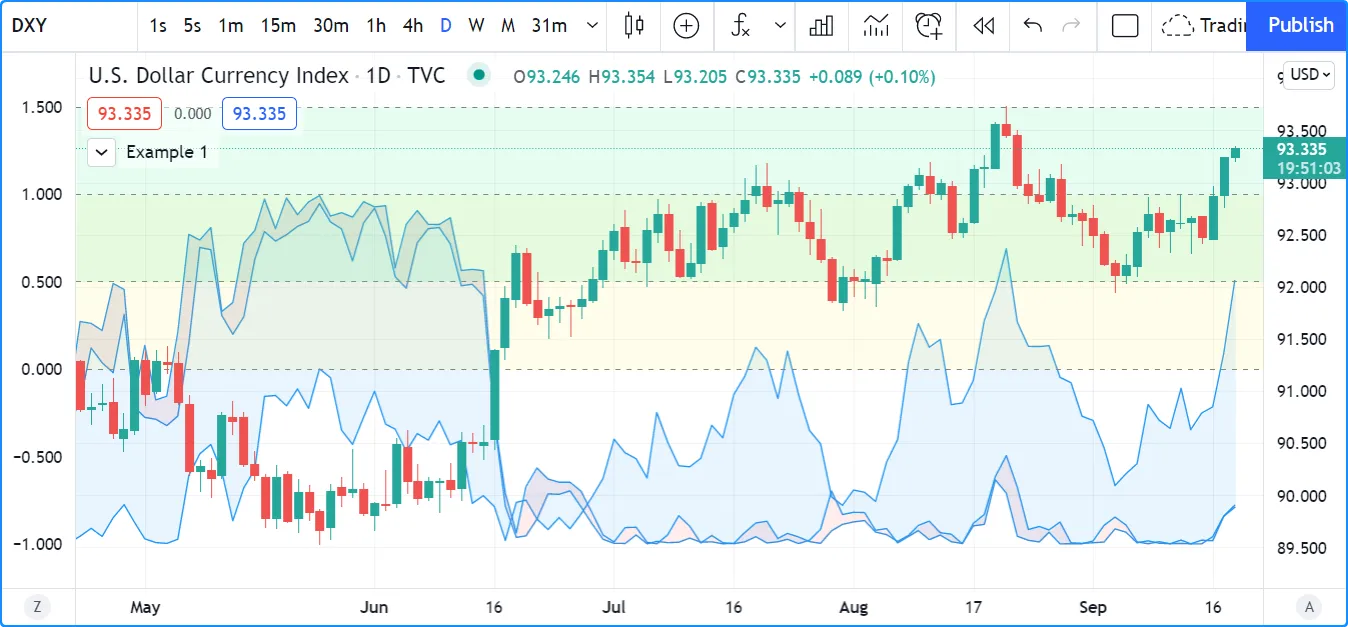Select the Example 1 indicator label
Screen dimensions: 1348x627
click(x=167, y=152)
